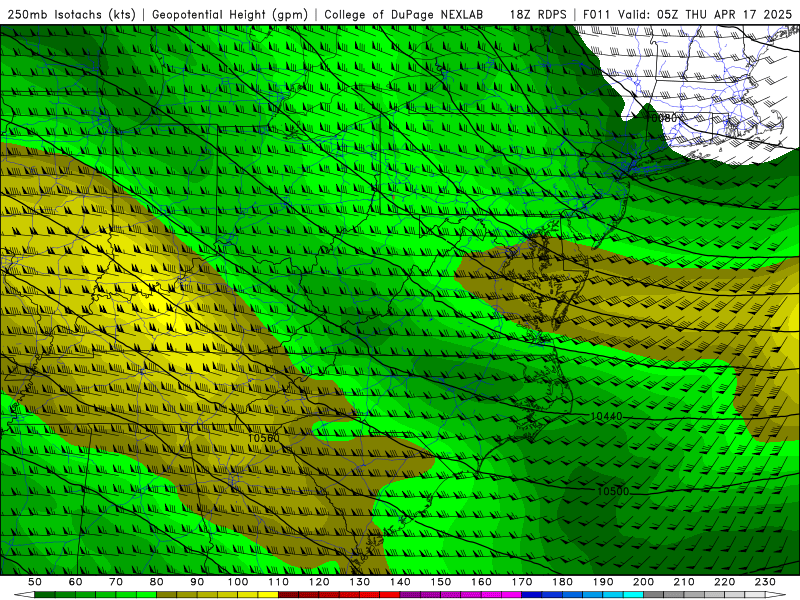Viewport: 800px width, 600px height.
Task: Click the 50 kt legend value
Action: pyautogui.click(x=35, y=582)
